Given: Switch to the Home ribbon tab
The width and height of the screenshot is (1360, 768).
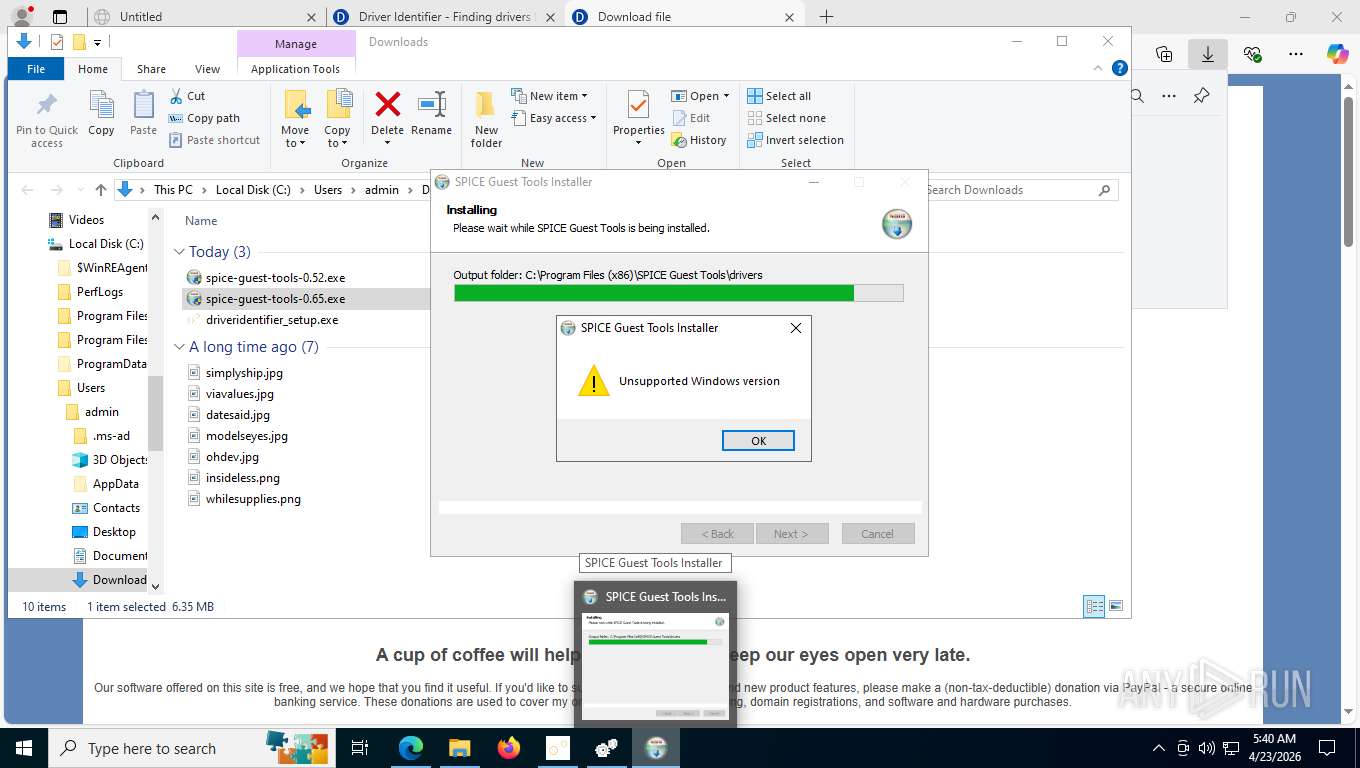Looking at the screenshot, I should click(93, 69).
